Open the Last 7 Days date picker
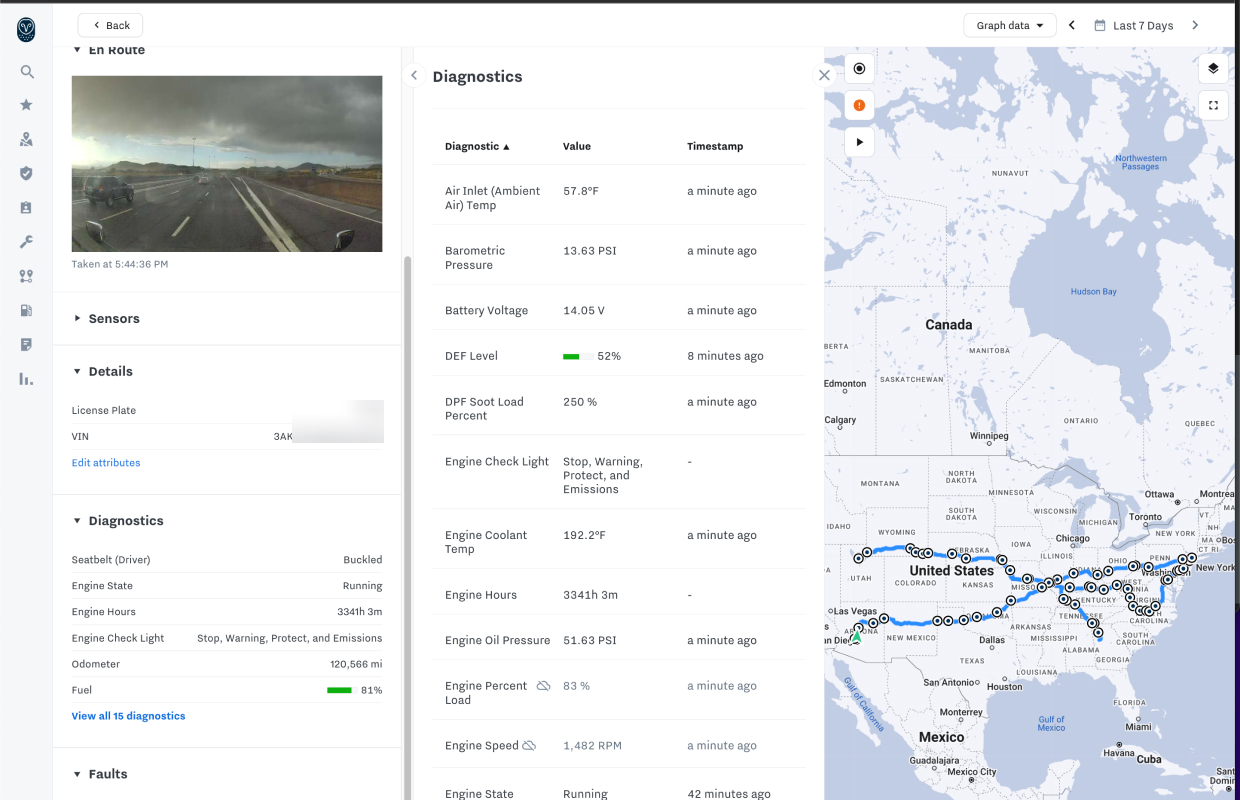The width and height of the screenshot is (1240, 800). (x=1134, y=25)
